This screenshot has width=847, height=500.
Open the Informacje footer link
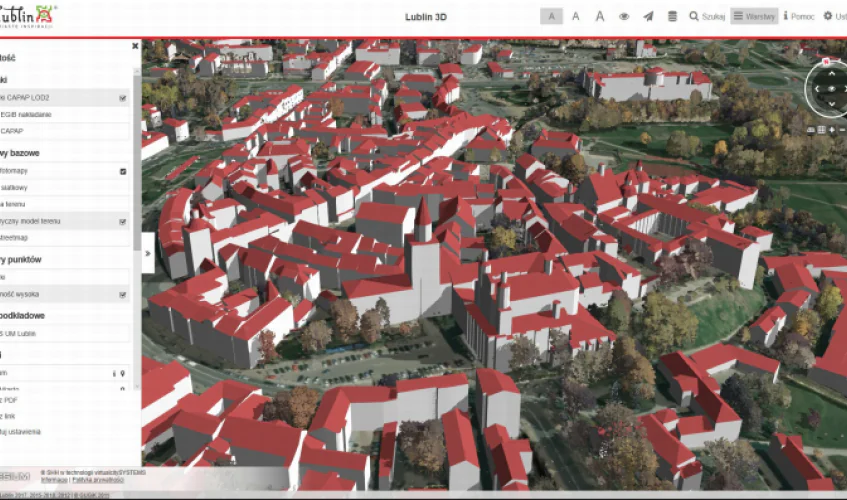54,480
